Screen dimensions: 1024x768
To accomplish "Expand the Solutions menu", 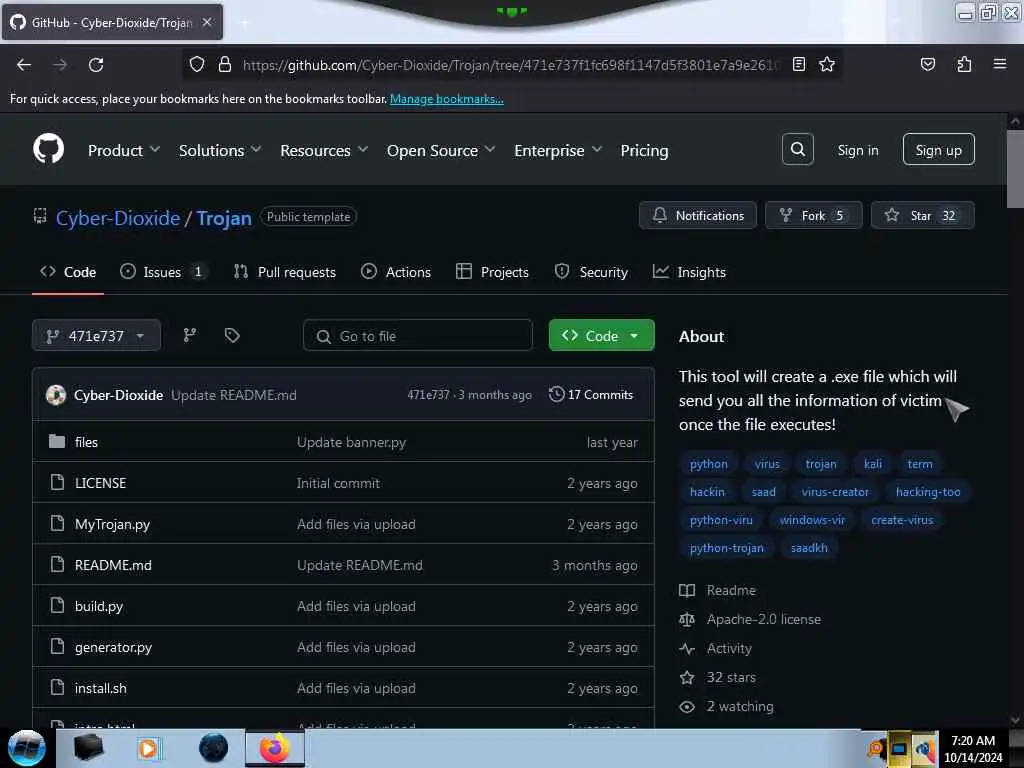I will coord(219,150).
